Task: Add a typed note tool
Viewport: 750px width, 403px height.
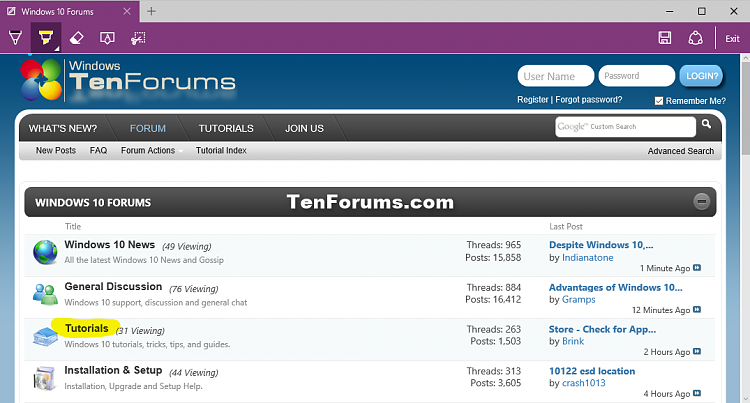Action: (107, 38)
